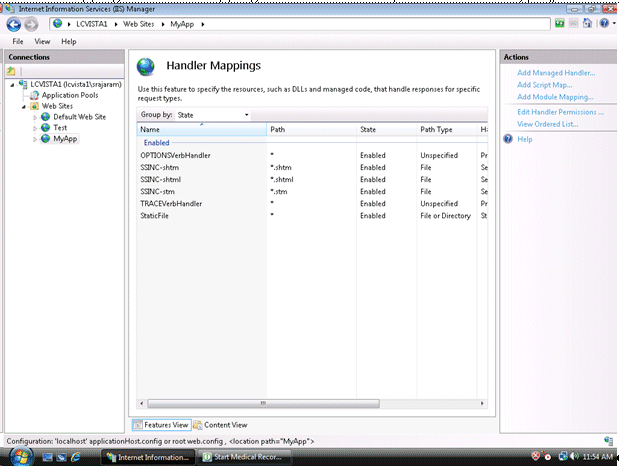Sort the list by the Name column header
Screen dimensions: 619x467
pyautogui.click(x=202, y=129)
